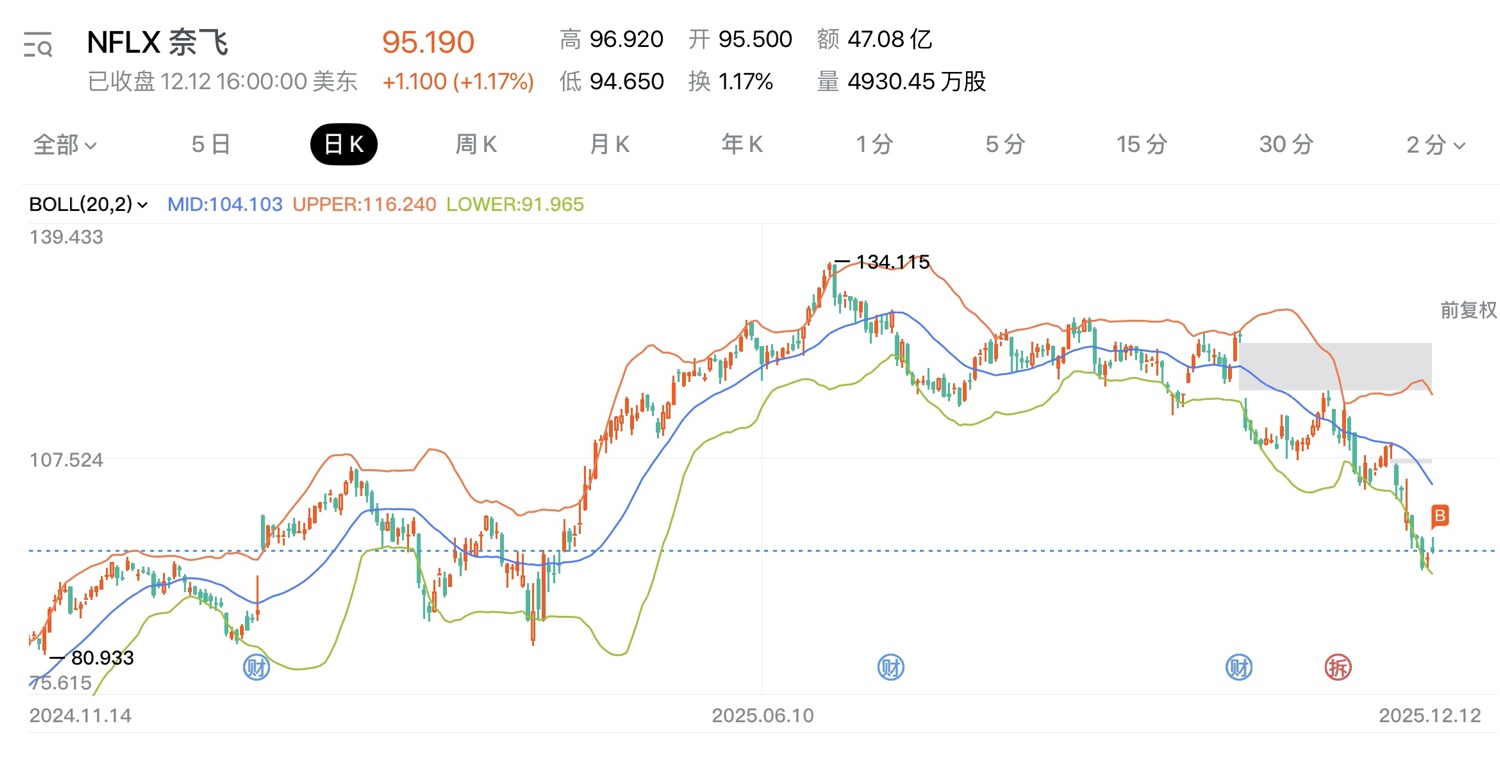Image resolution: width=1500 pixels, height=773 pixels.
Task: Switch to the 周K weekly tab
Action: (x=476, y=145)
